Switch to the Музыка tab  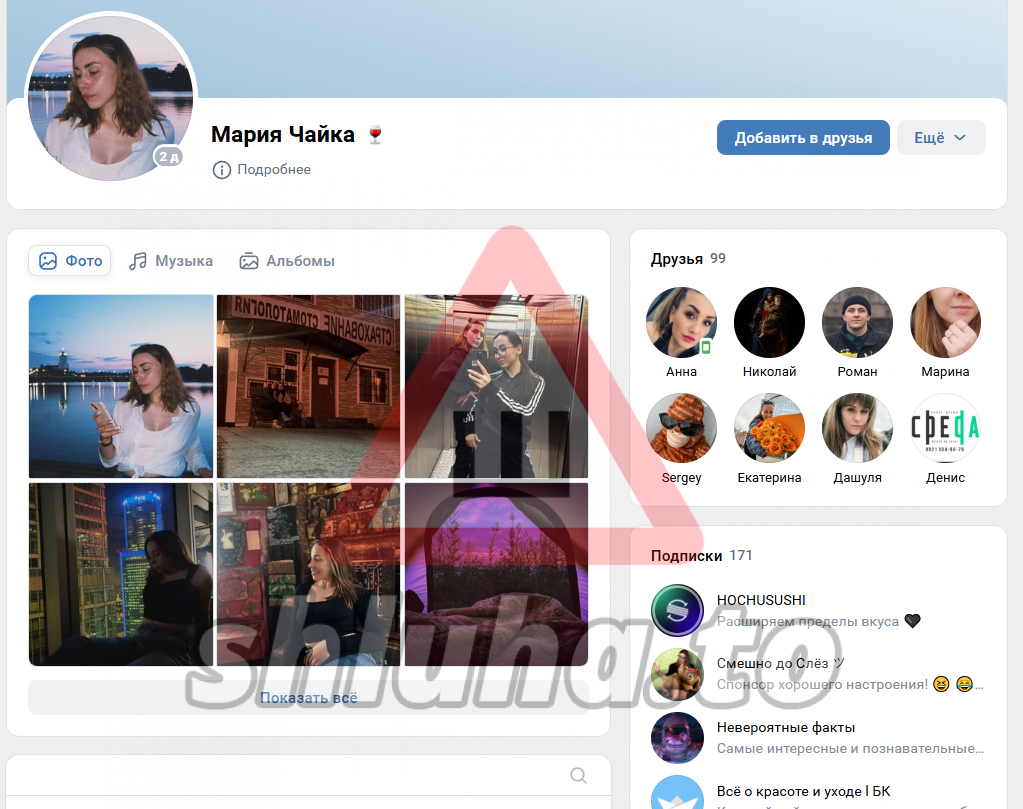(171, 261)
